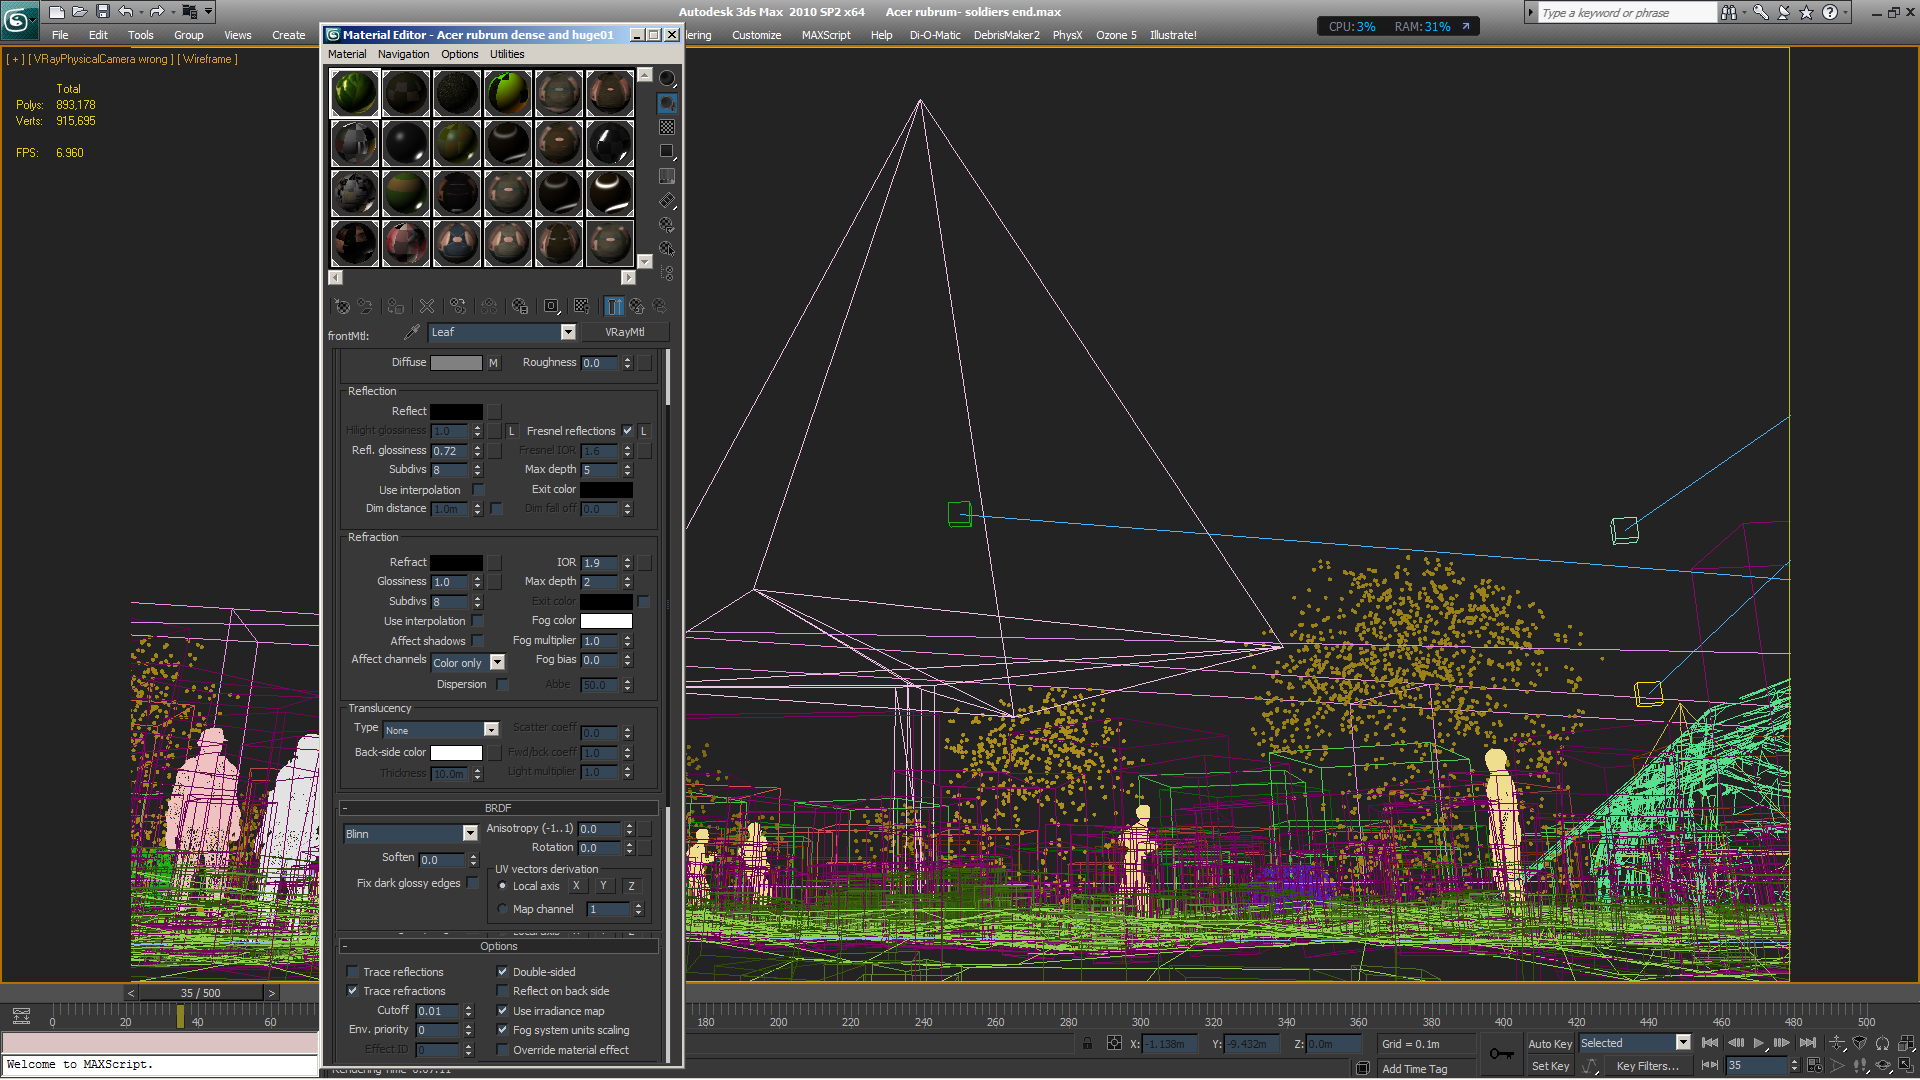Click the Reset Map/Mtl delete icon
This screenshot has height=1080, width=1920.
pos(427,307)
